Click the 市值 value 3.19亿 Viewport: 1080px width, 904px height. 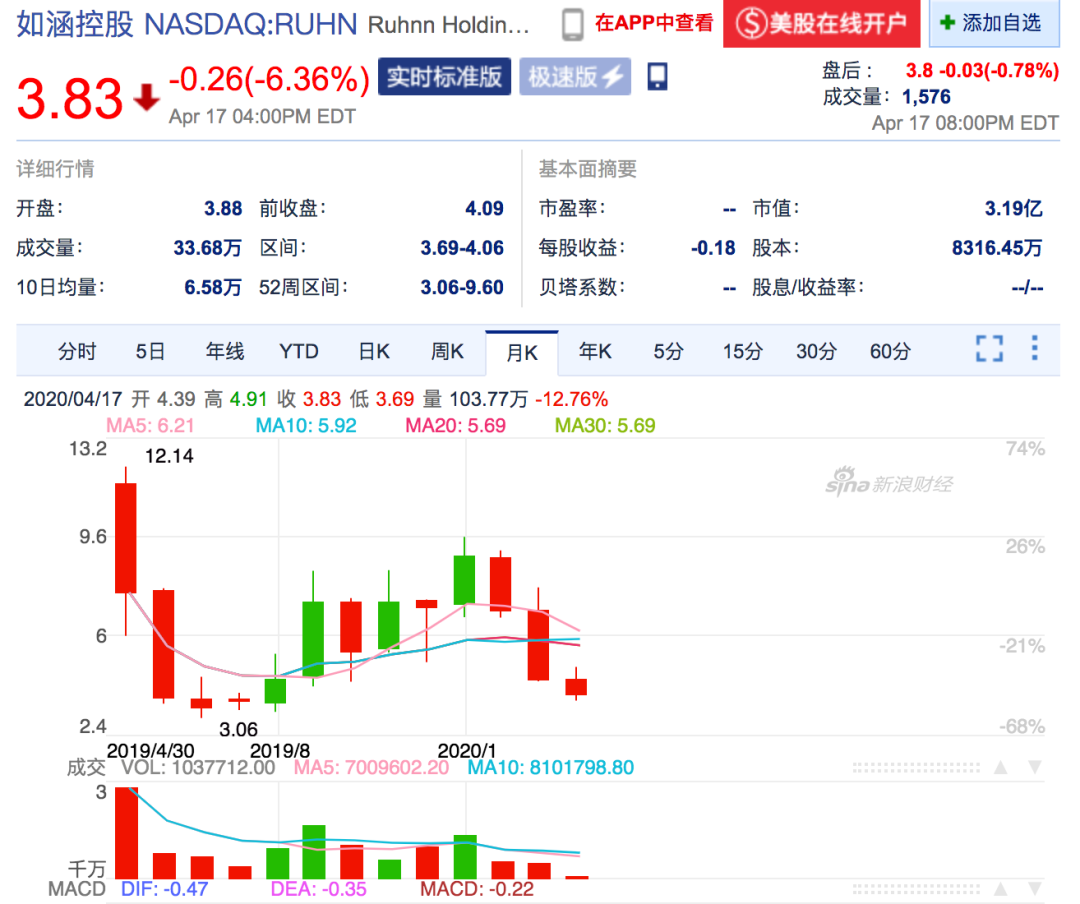point(1013,208)
